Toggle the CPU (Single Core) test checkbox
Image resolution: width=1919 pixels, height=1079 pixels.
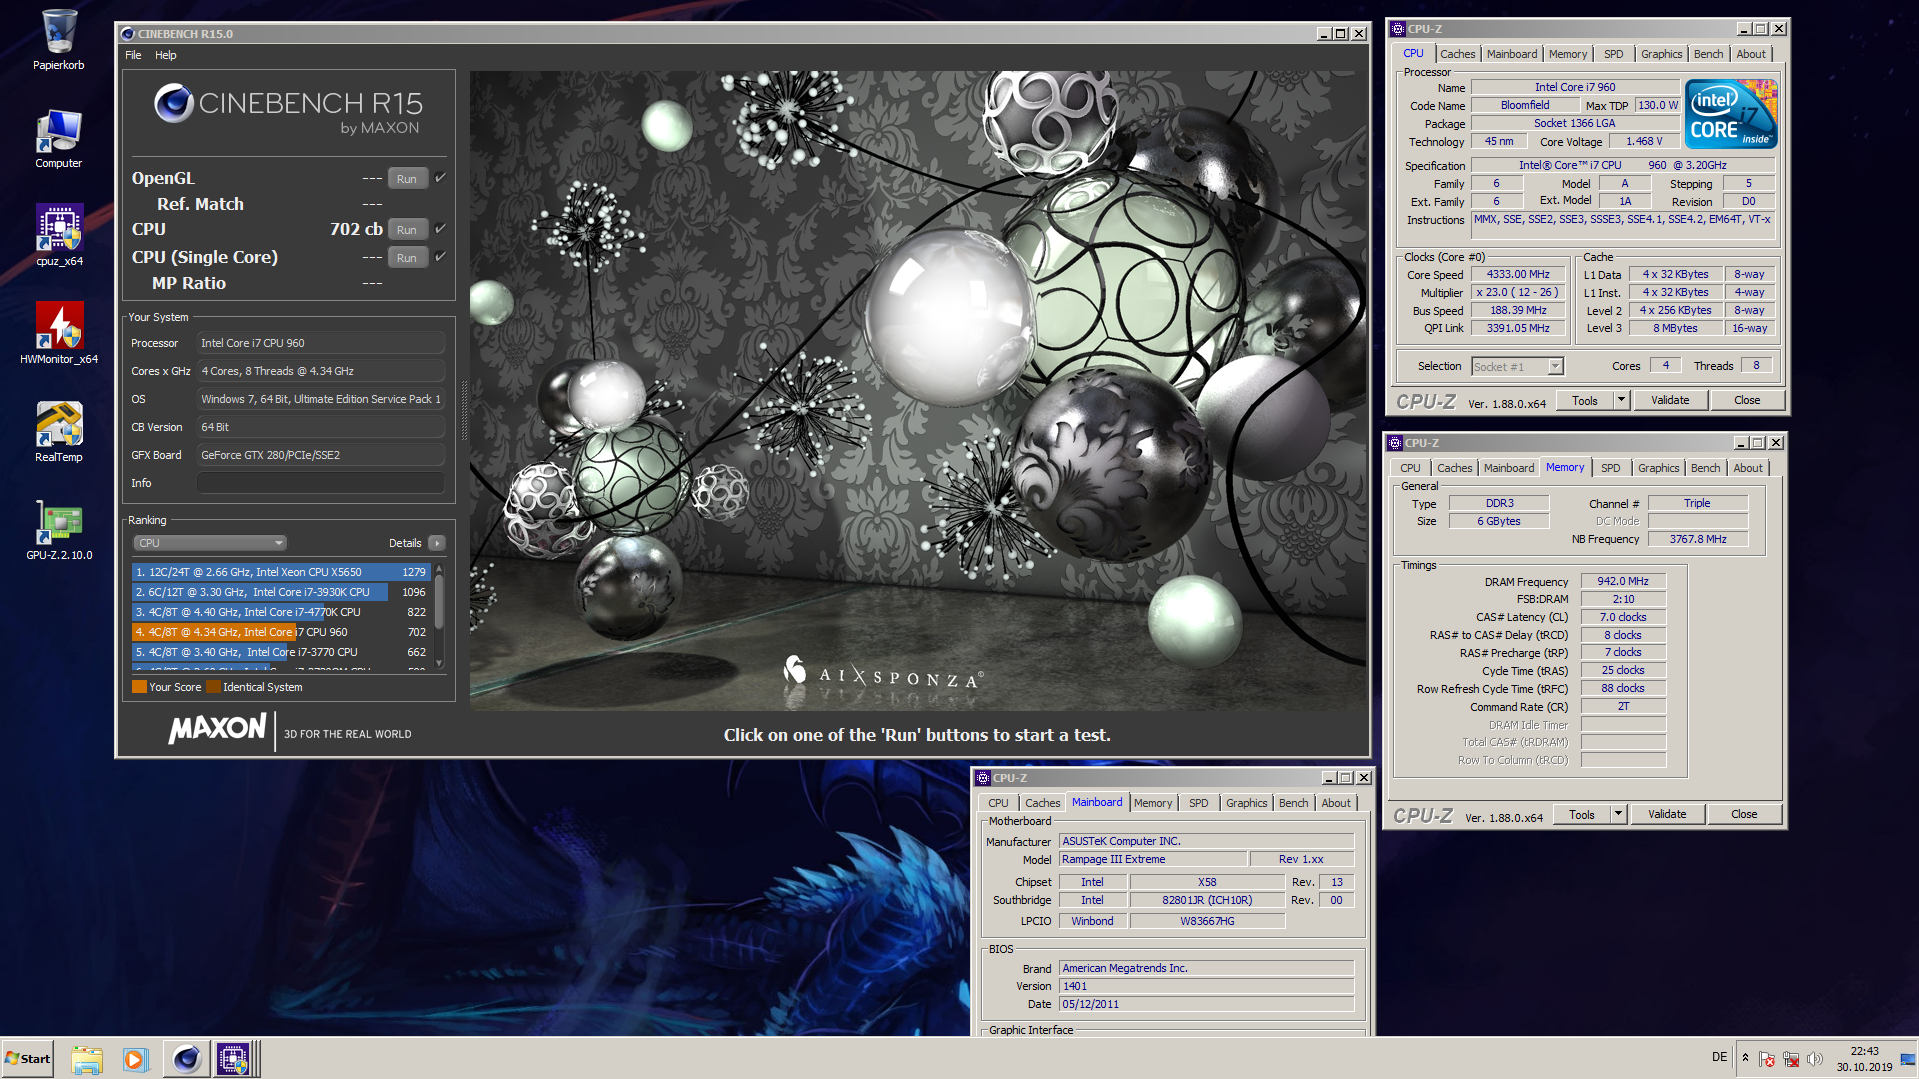pyautogui.click(x=440, y=257)
